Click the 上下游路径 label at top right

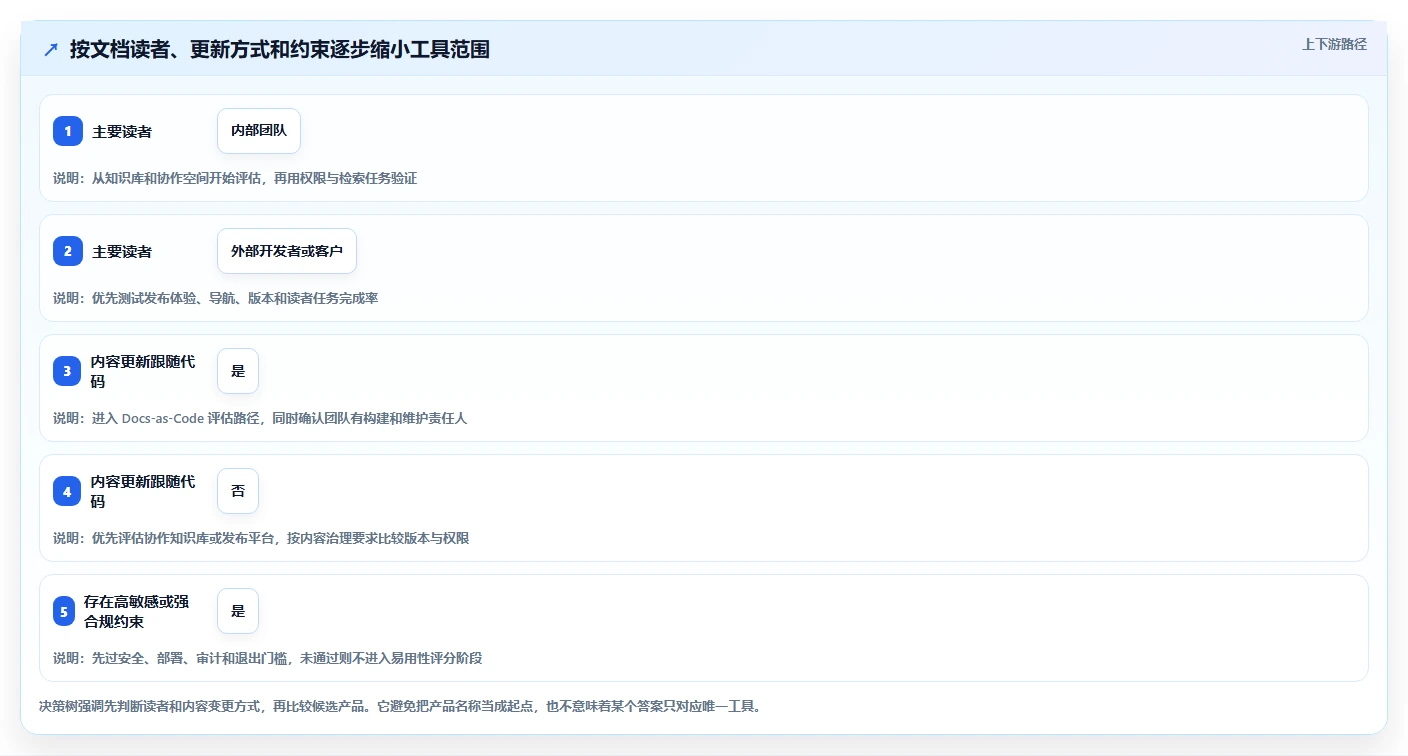1334,44
